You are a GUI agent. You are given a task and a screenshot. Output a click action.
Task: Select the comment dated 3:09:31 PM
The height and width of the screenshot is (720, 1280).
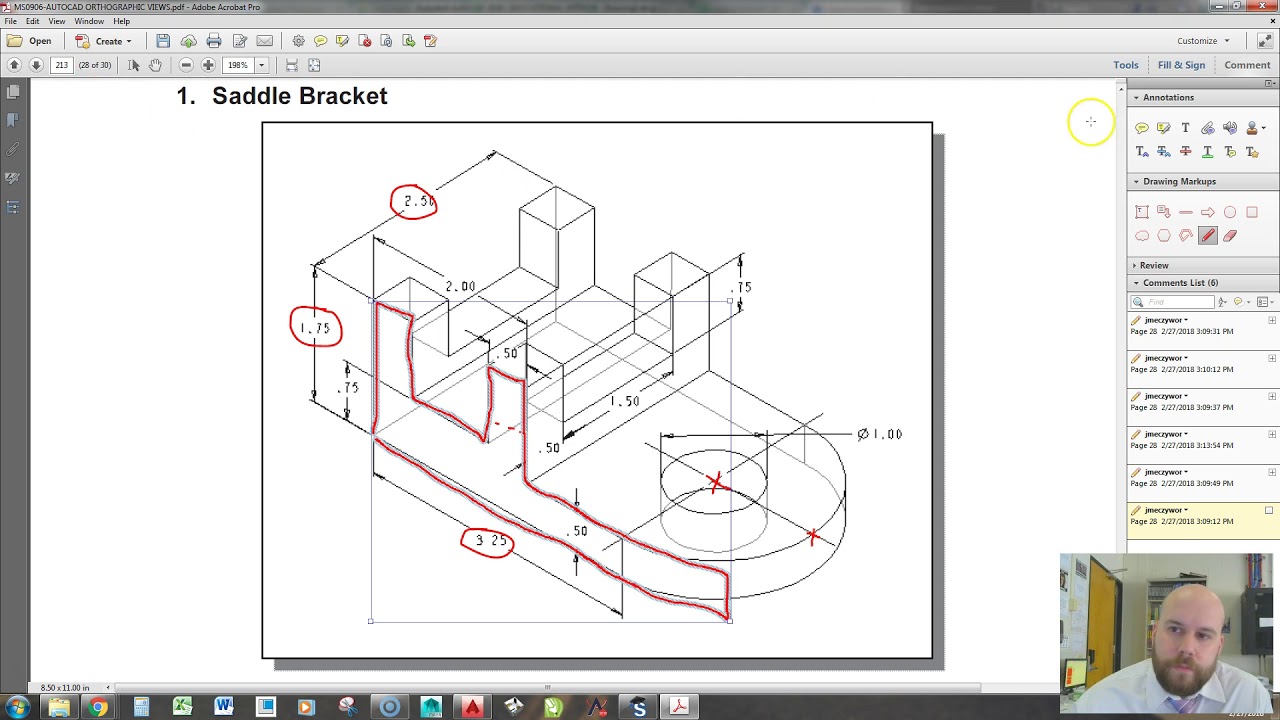[1203, 326]
